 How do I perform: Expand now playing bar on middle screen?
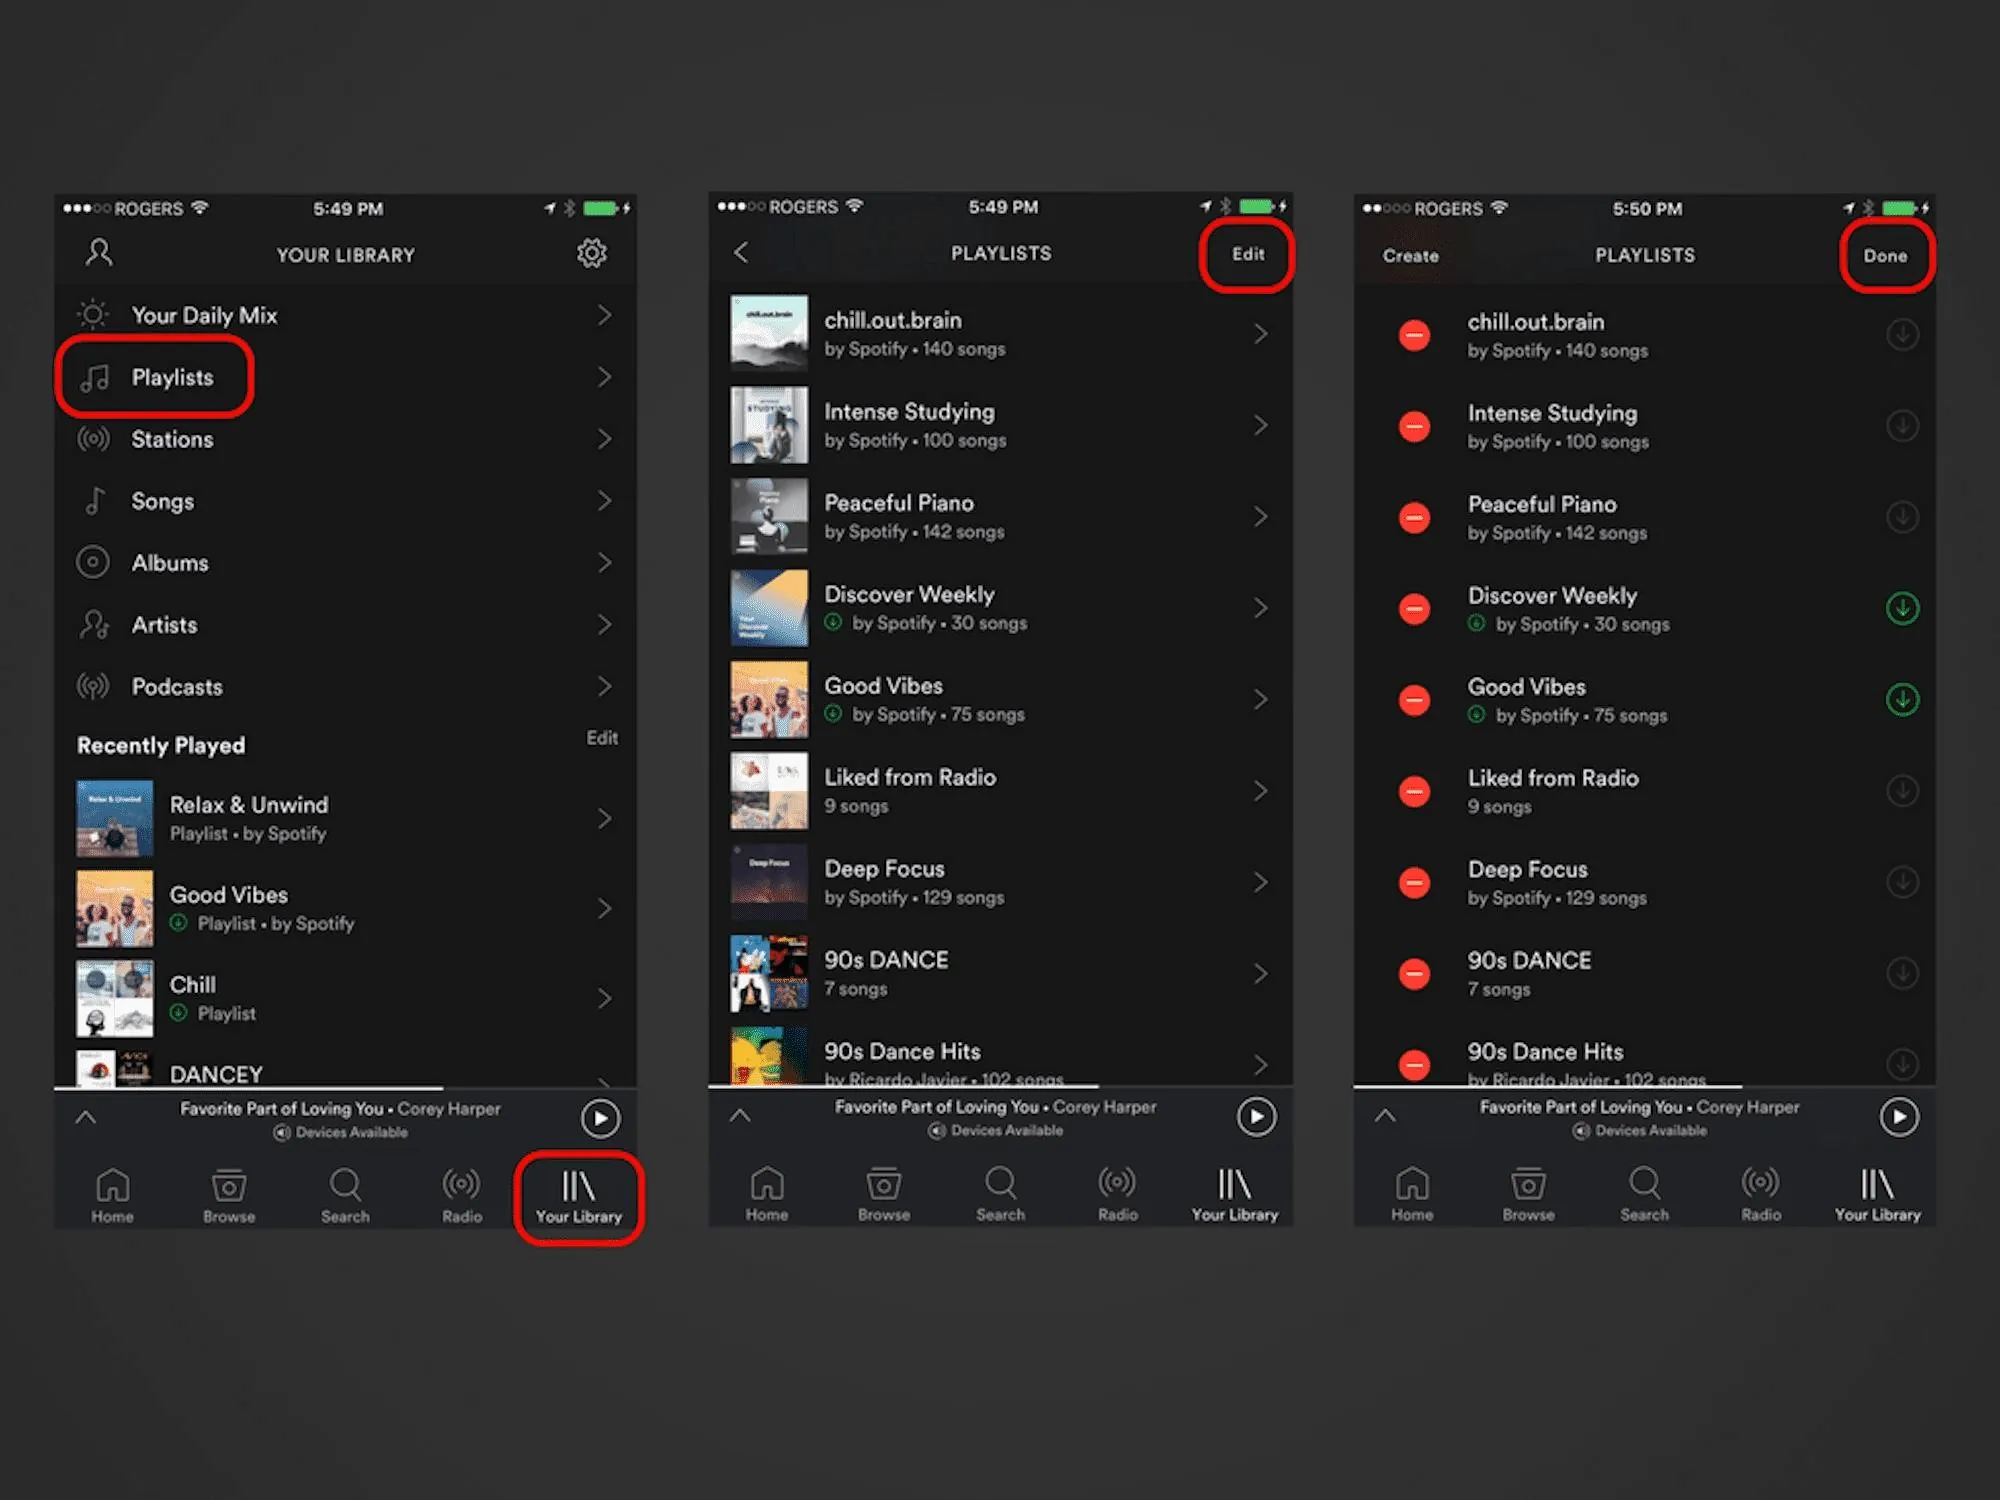pyautogui.click(x=740, y=1115)
